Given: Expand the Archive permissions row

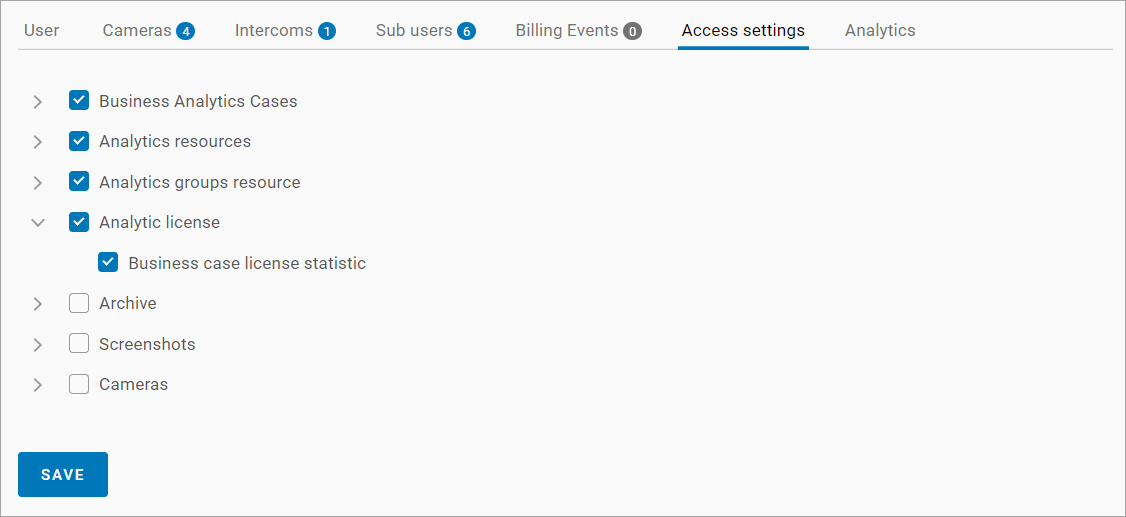Looking at the screenshot, I should point(38,304).
